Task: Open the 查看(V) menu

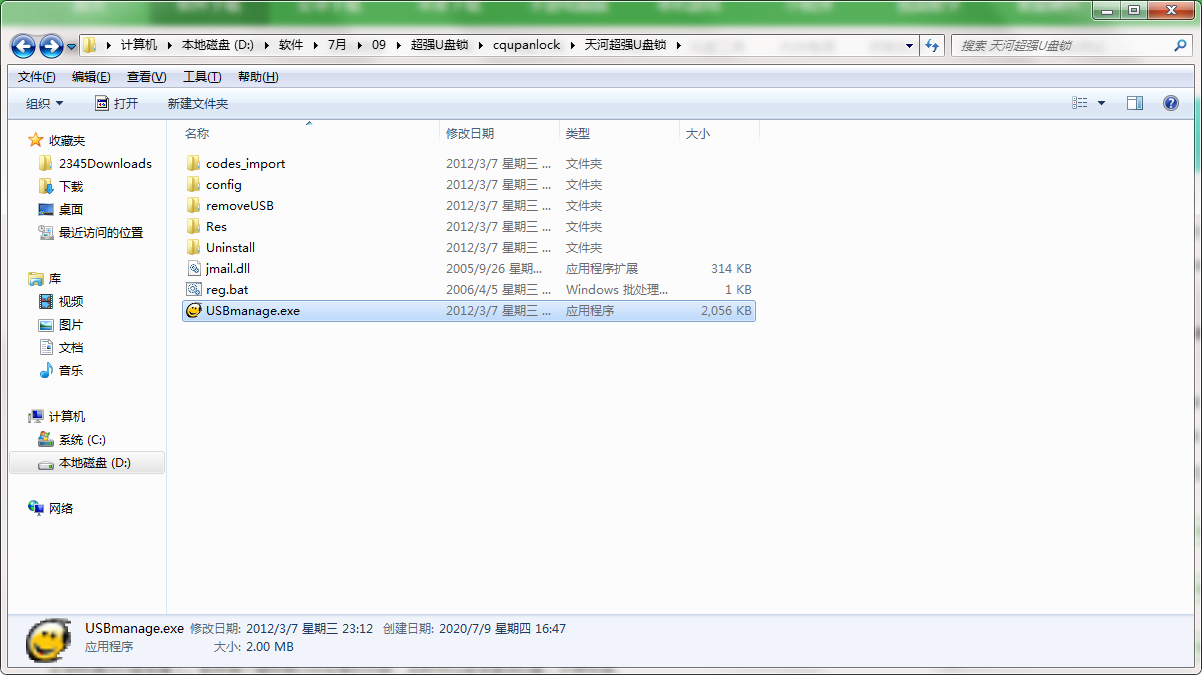Action: point(146,77)
